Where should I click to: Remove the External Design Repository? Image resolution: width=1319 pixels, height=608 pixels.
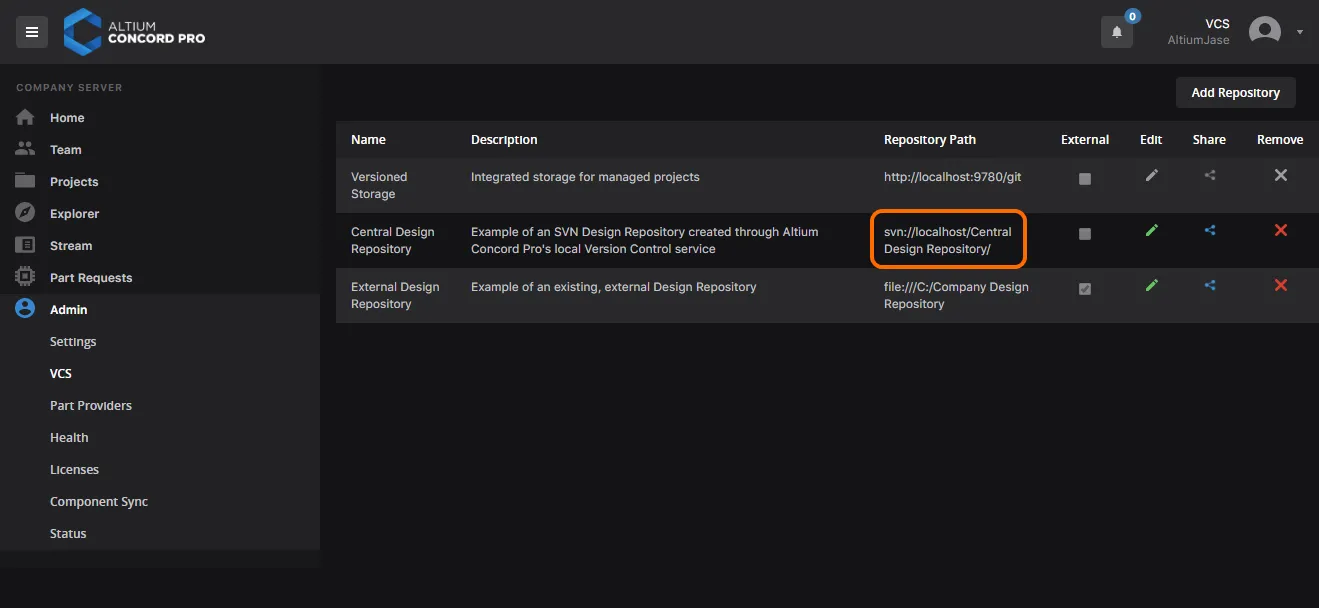(1280, 286)
